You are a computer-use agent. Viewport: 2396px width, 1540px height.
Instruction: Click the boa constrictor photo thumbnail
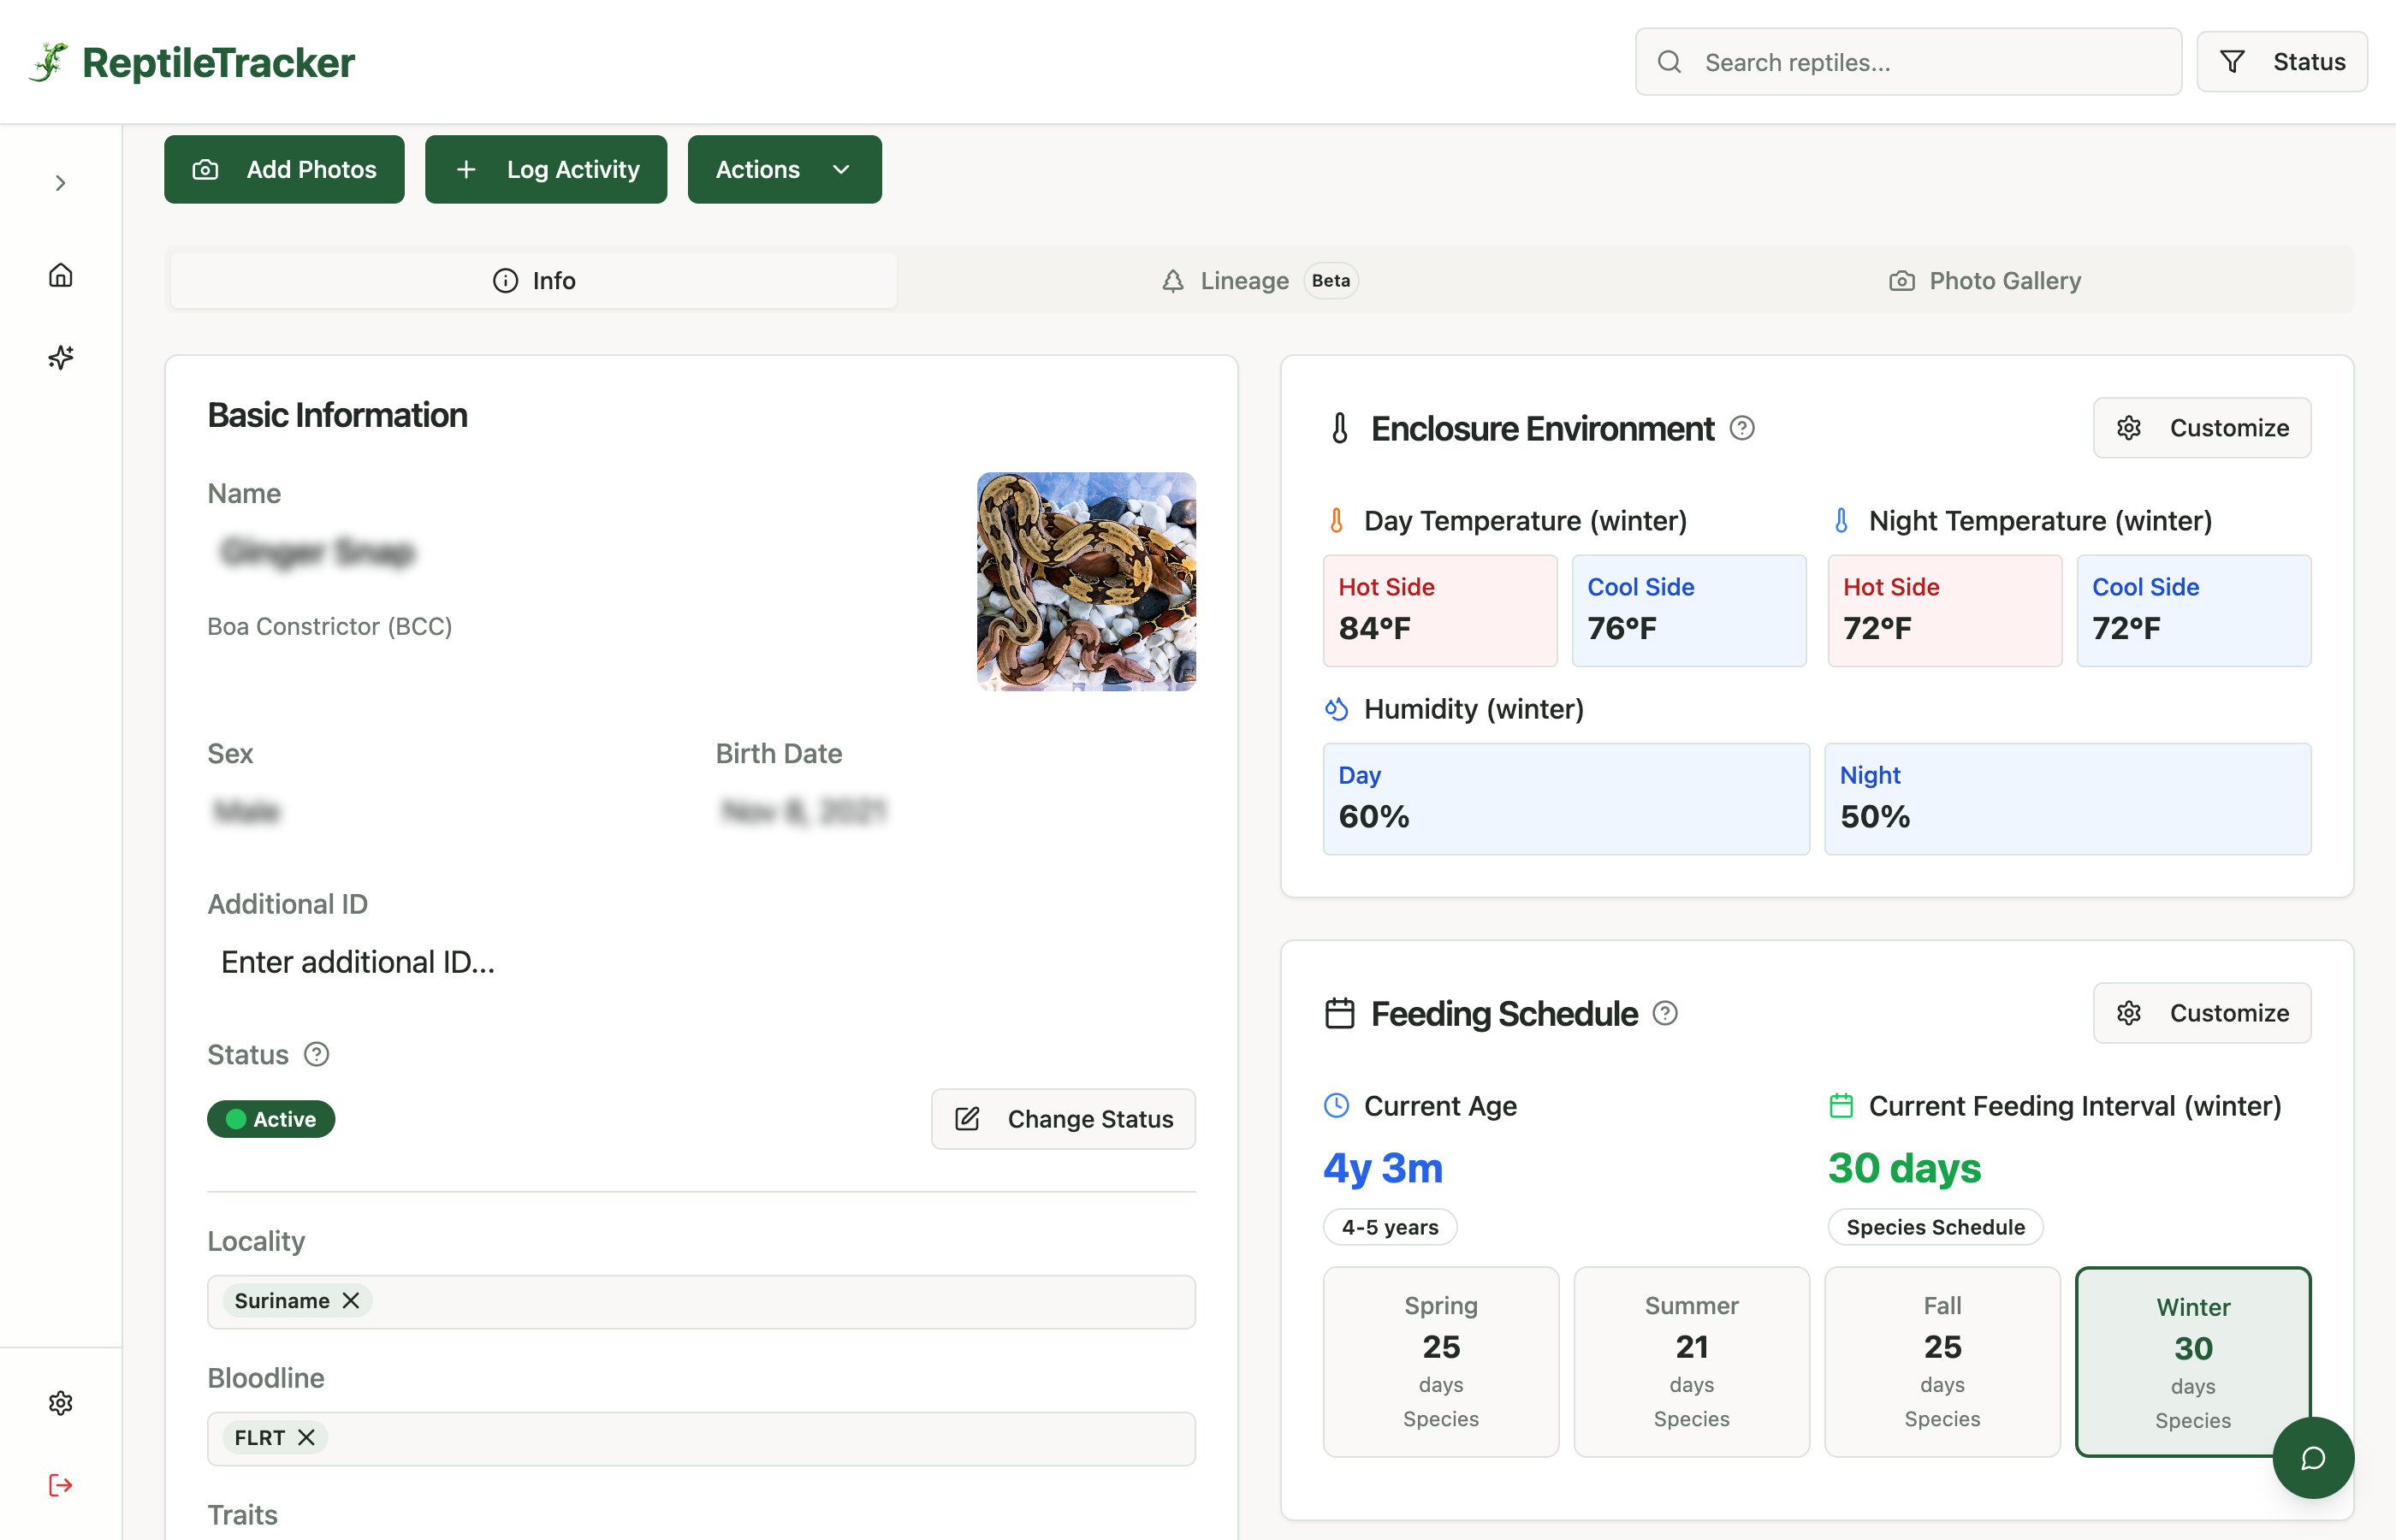1086,581
